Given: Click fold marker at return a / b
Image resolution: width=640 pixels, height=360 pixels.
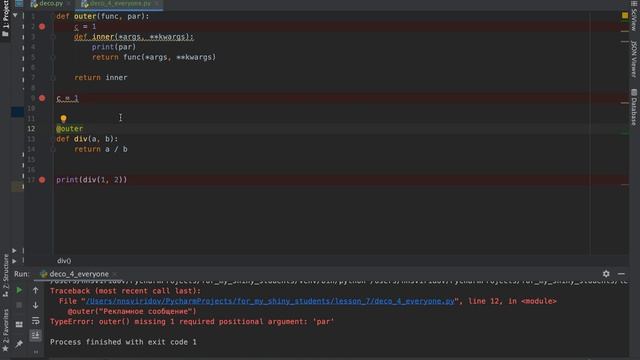Looking at the screenshot, I should point(53,149).
